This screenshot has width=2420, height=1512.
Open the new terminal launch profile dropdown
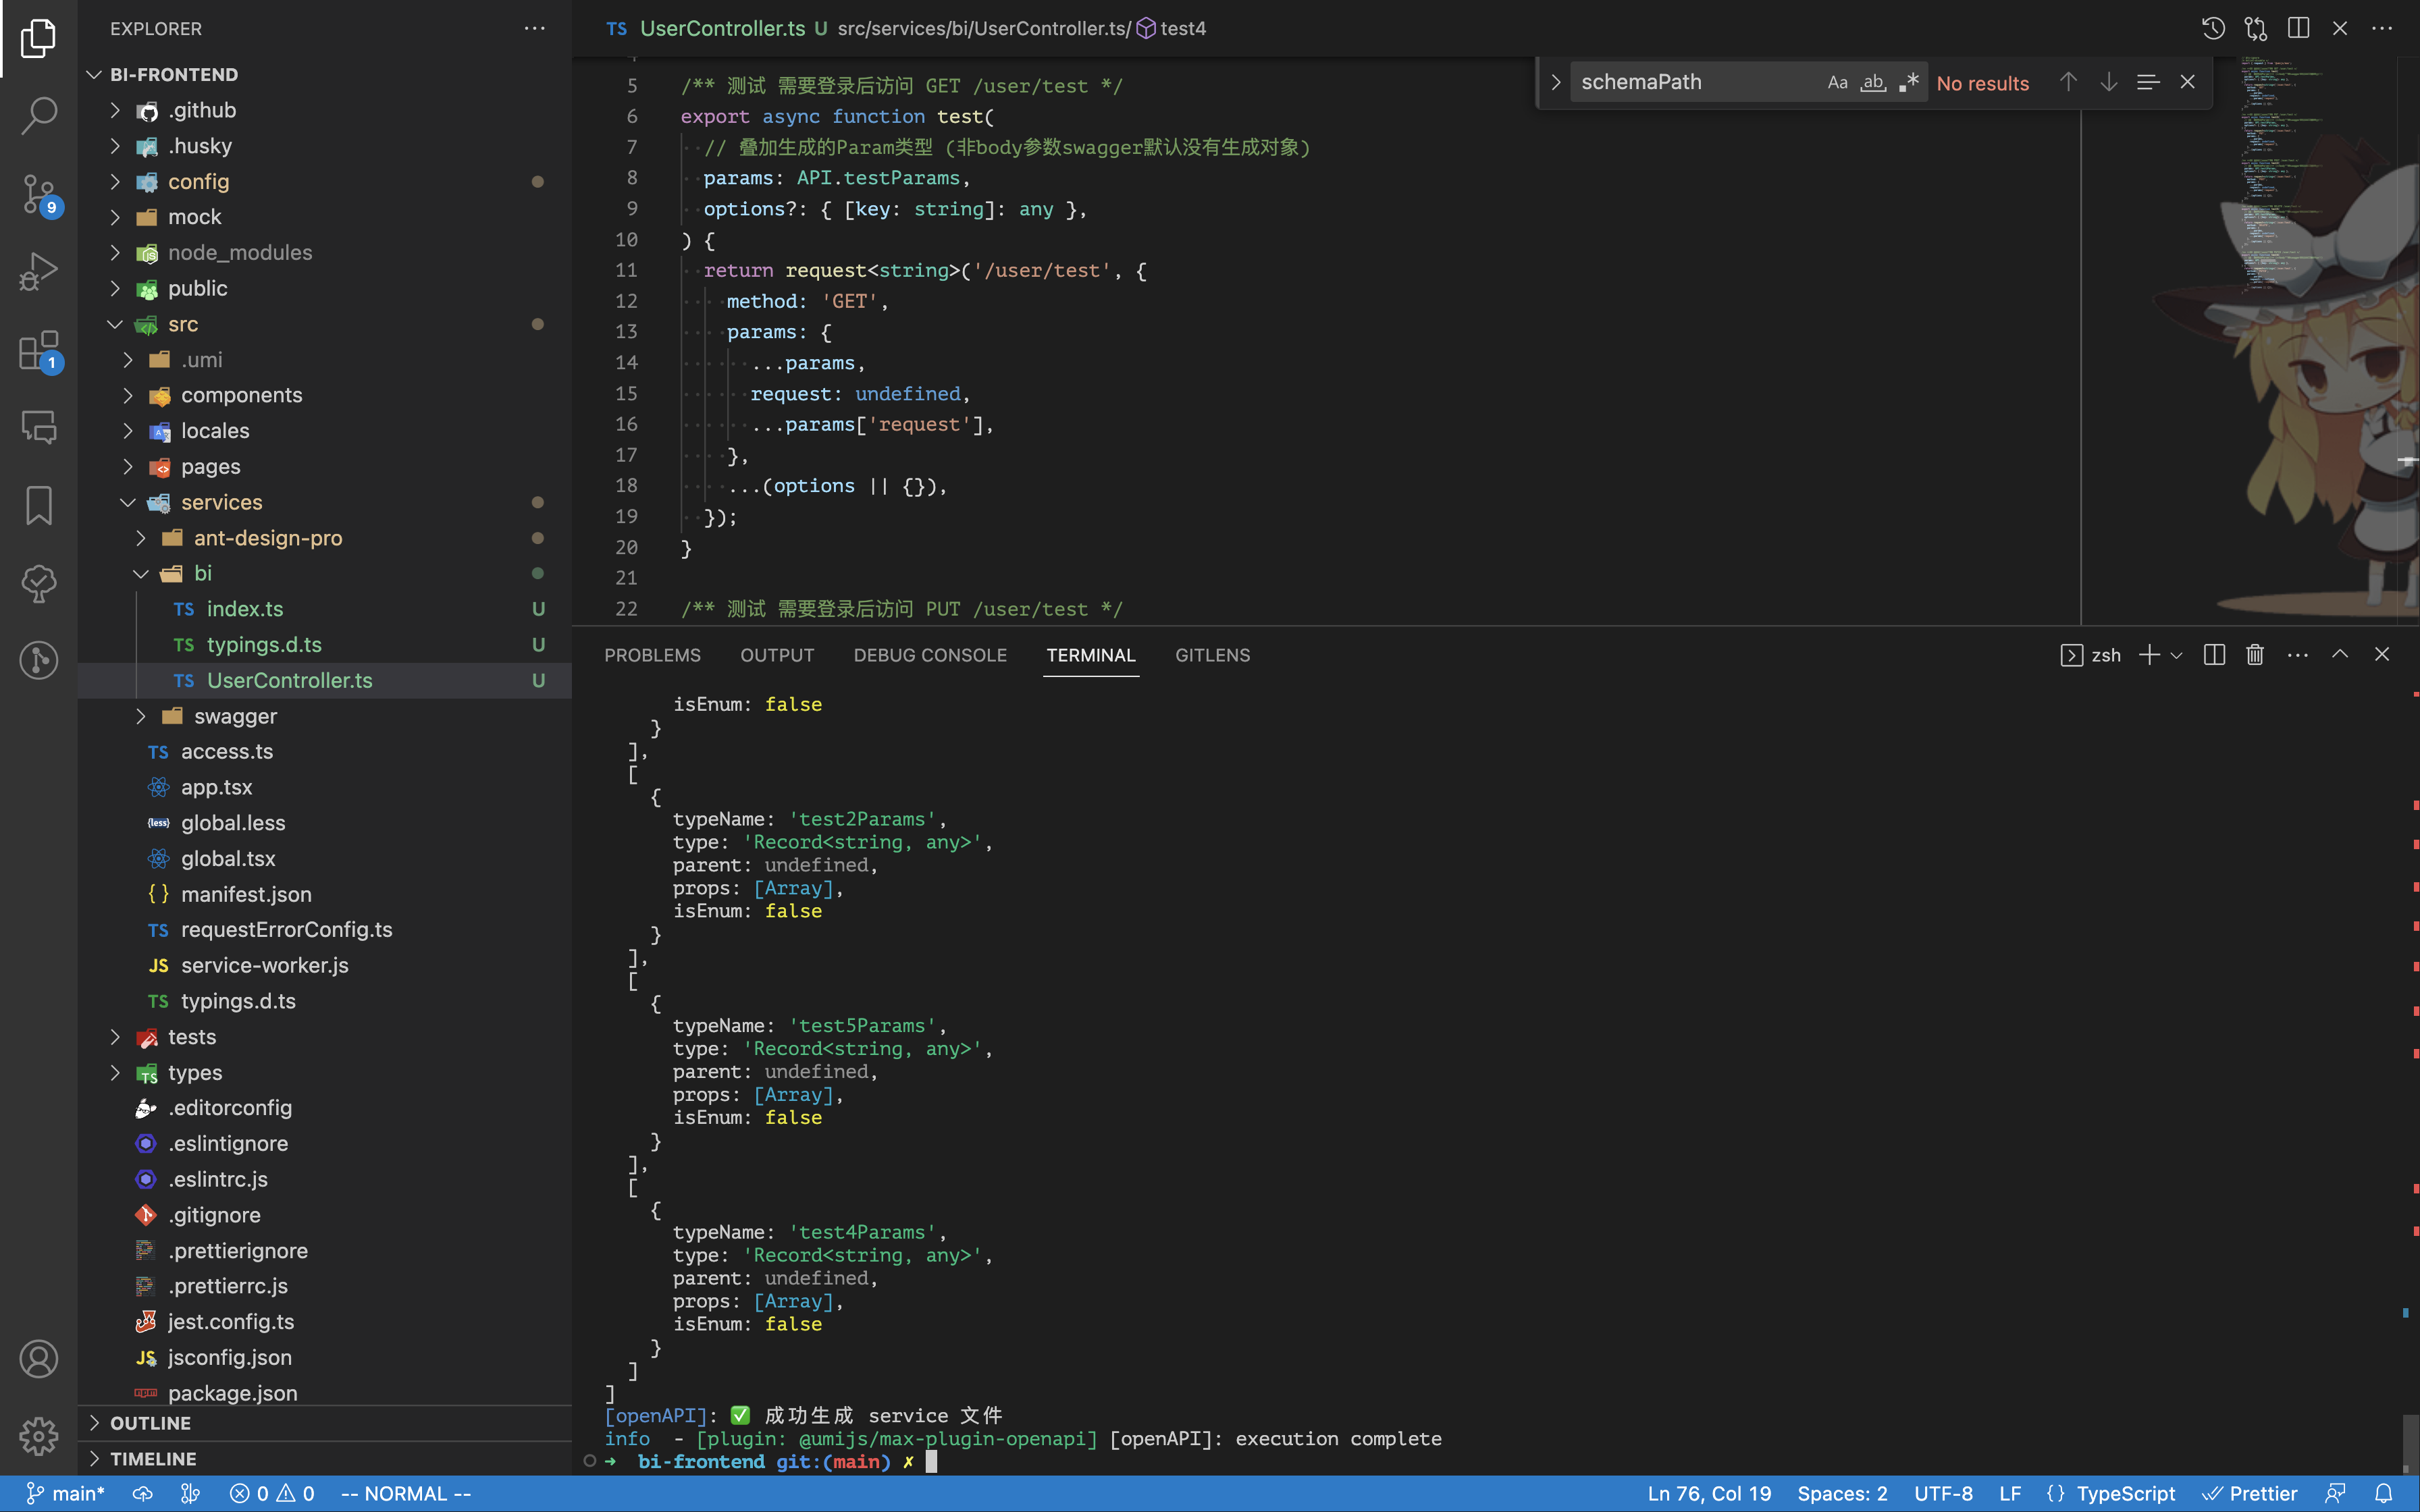coord(2177,656)
